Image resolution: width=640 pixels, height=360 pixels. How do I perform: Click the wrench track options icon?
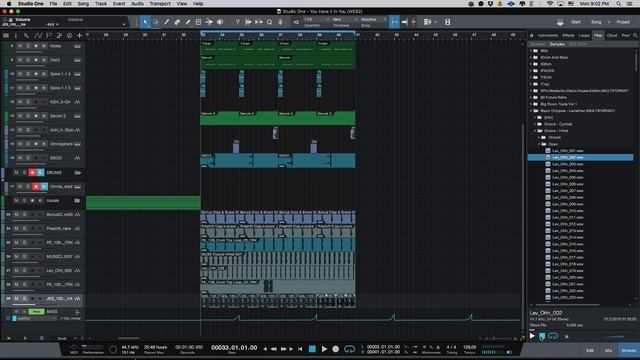[x=27, y=36]
